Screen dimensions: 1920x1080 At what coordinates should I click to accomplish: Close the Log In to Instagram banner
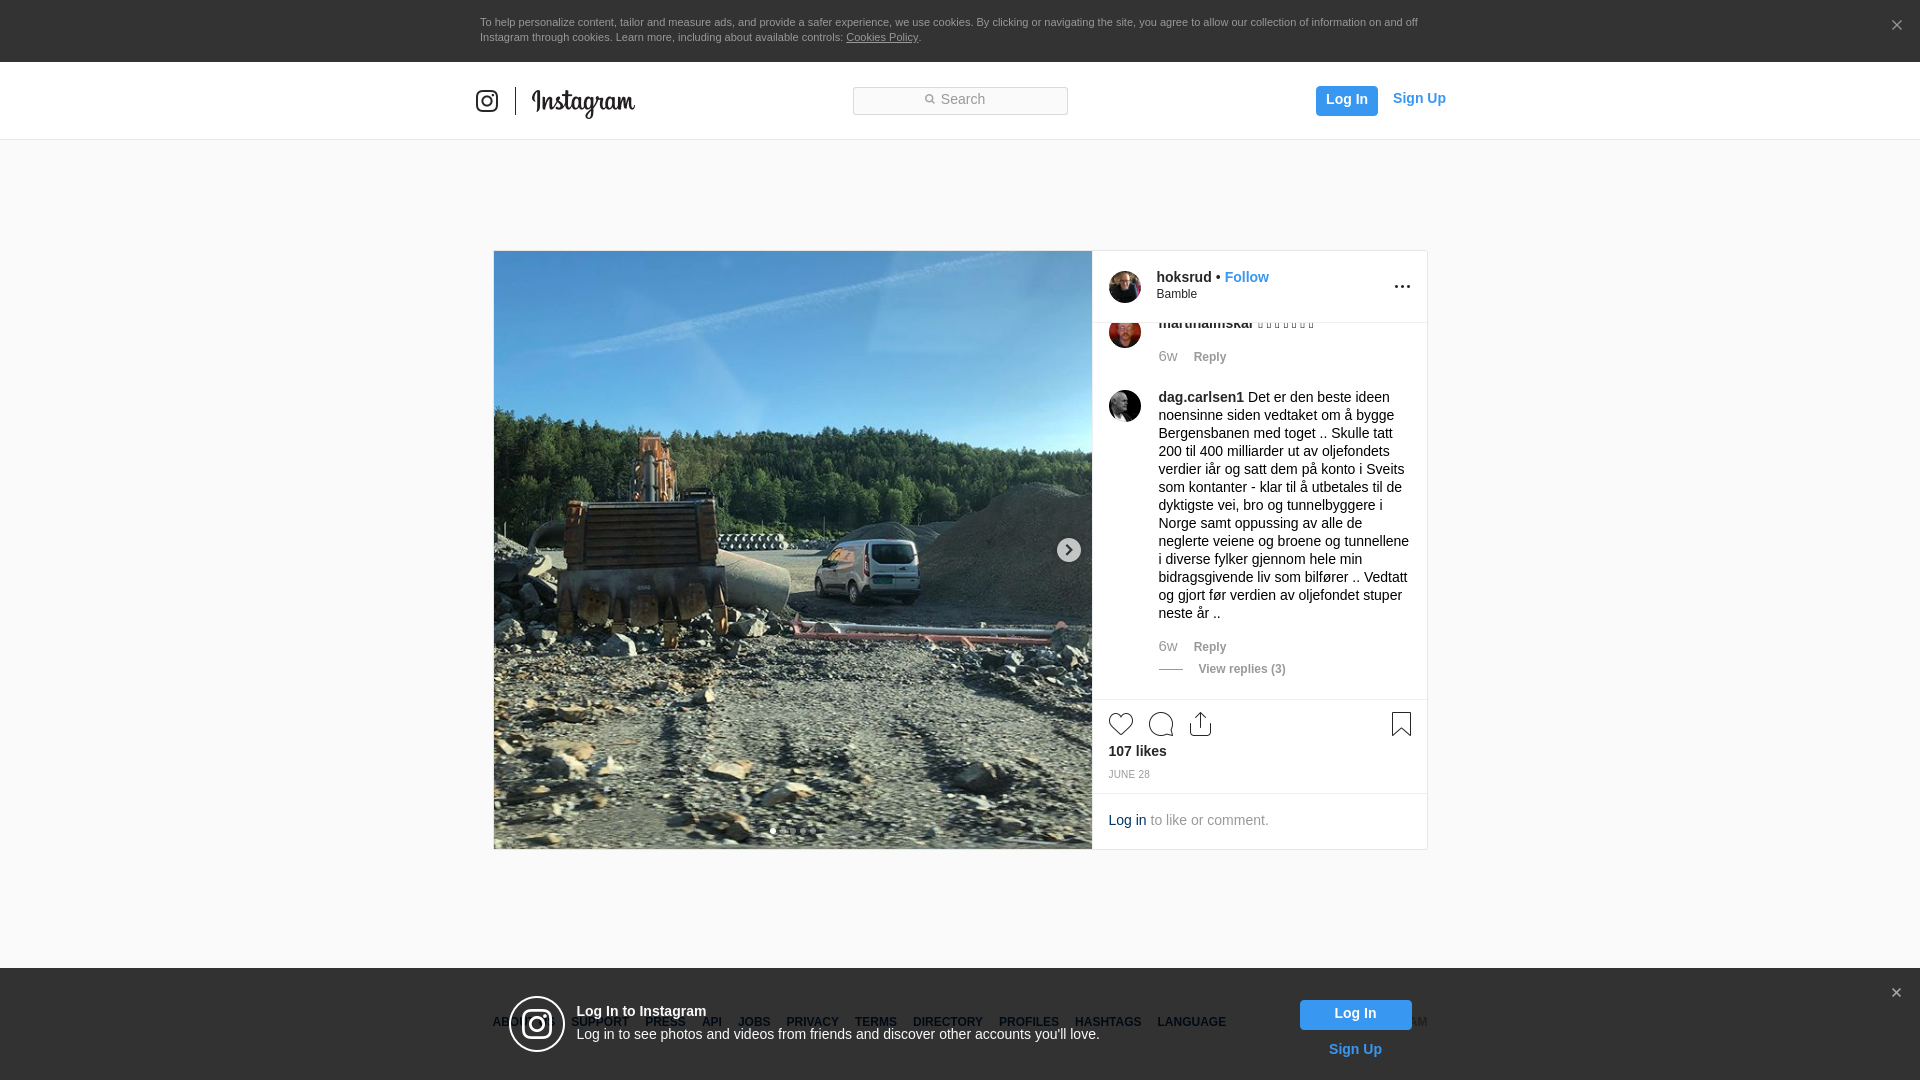[x=1895, y=993]
